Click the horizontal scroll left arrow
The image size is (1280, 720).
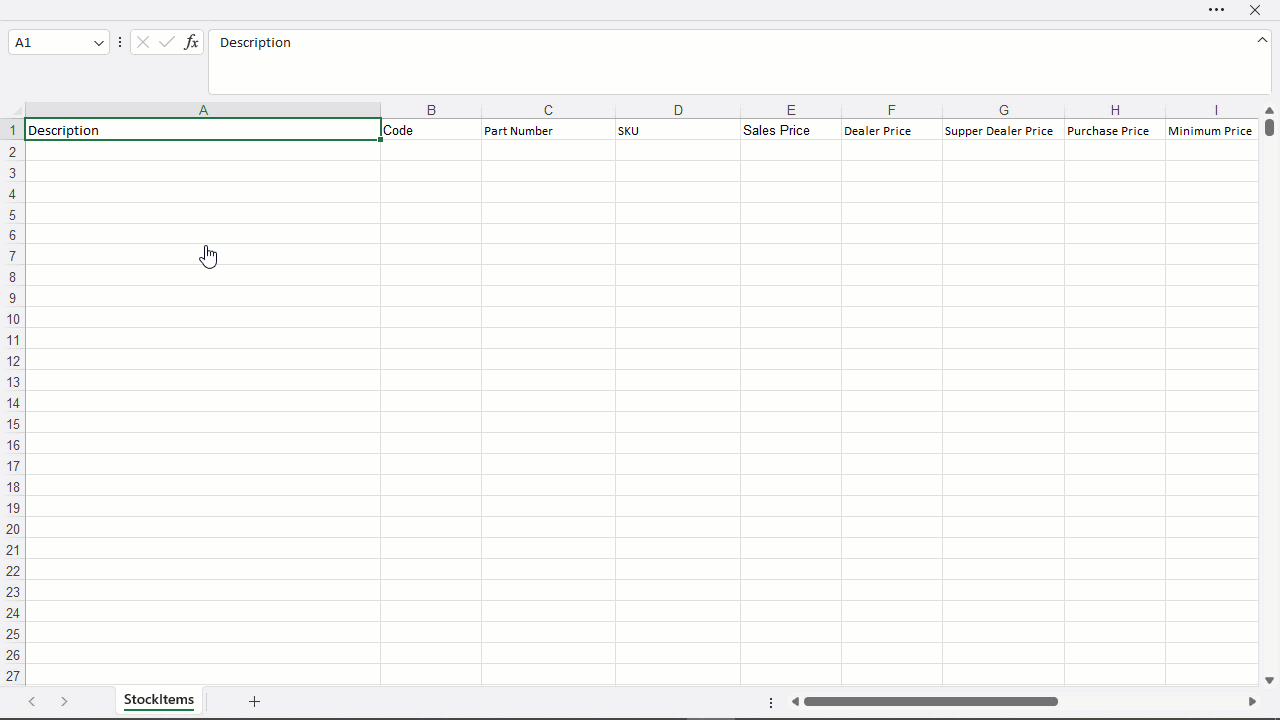(795, 701)
